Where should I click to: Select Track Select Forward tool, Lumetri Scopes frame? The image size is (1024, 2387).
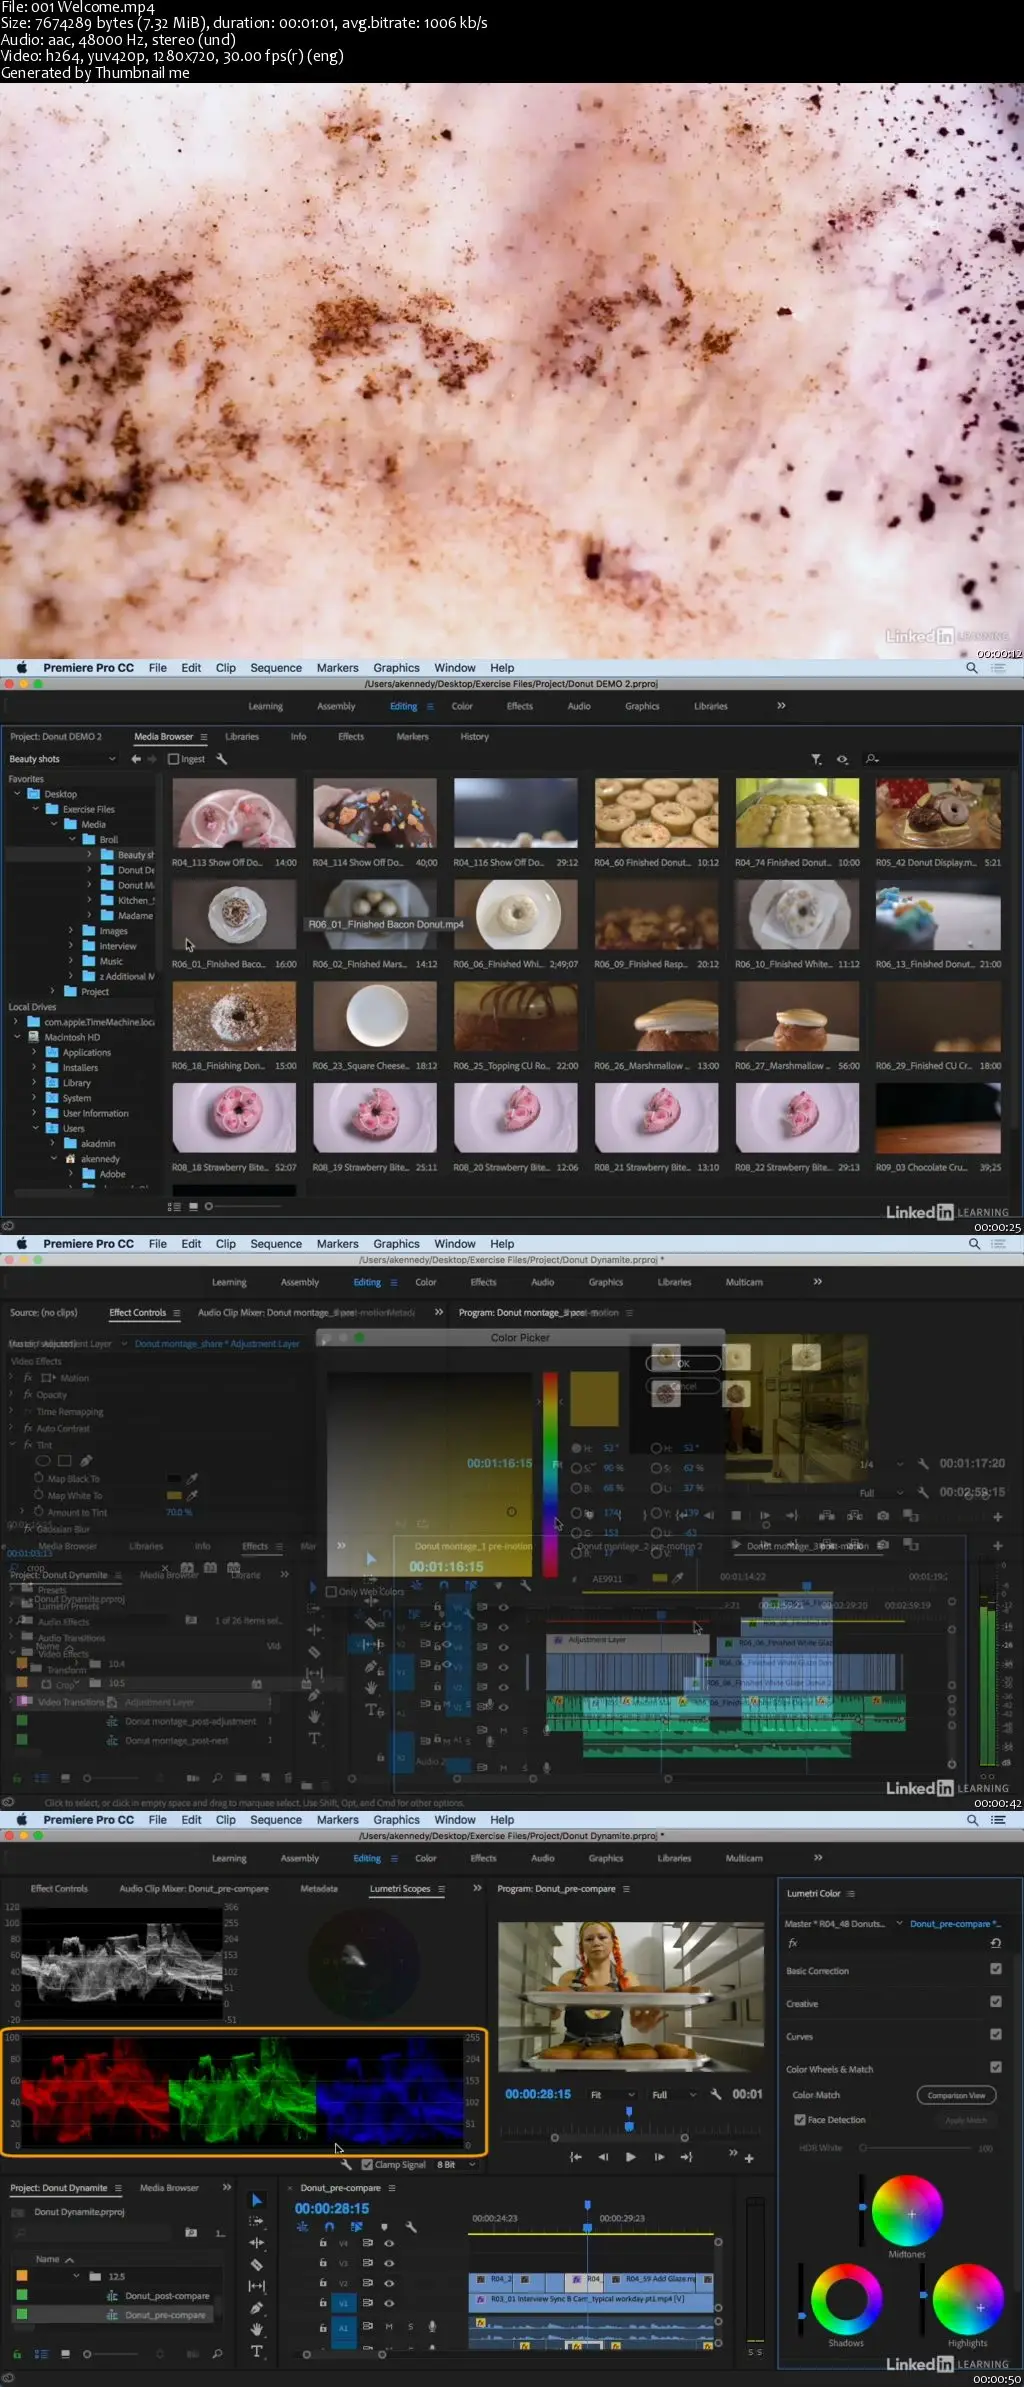point(257,2221)
